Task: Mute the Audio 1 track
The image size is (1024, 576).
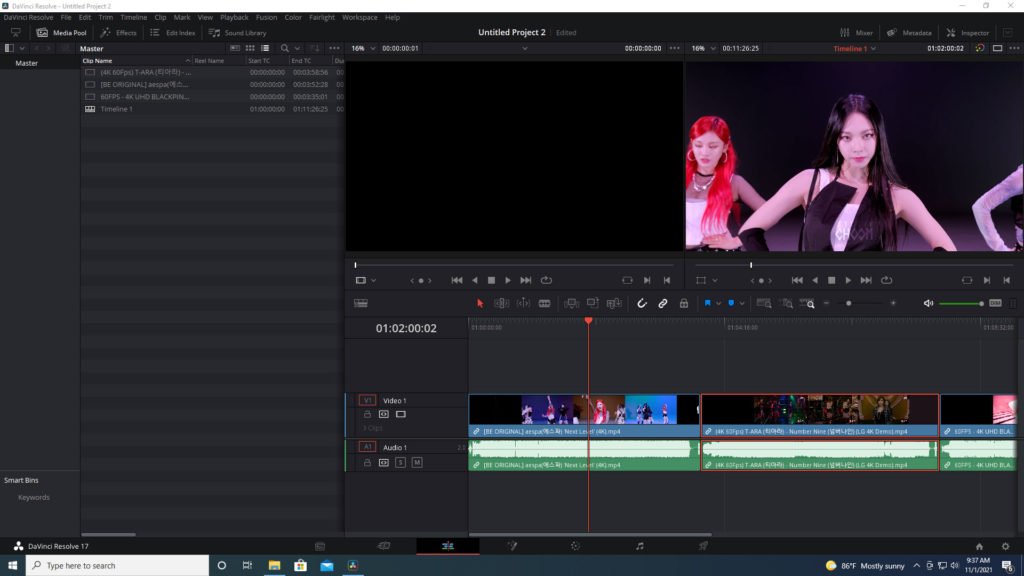Action: tap(417, 463)
